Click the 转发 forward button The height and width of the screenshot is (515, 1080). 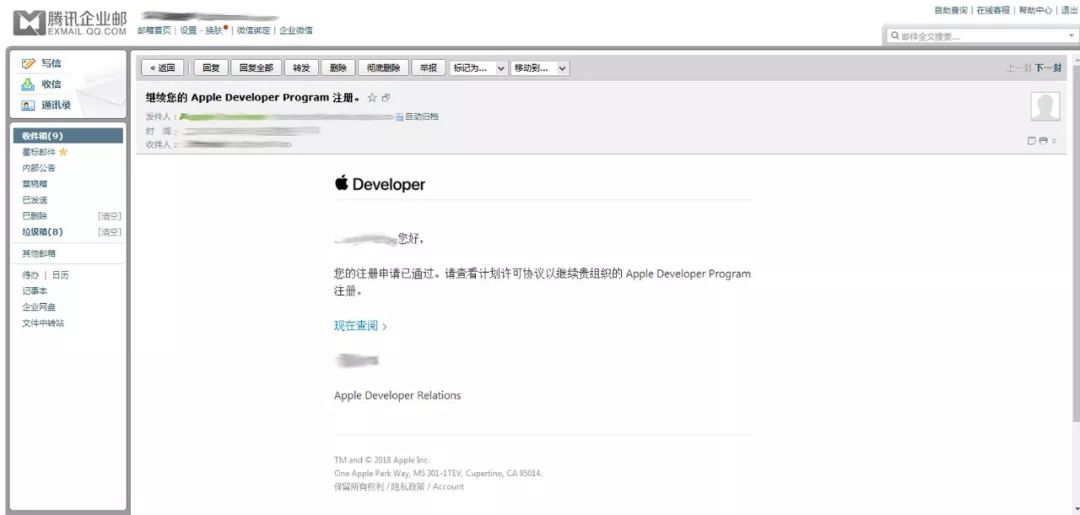pos(301,68)
